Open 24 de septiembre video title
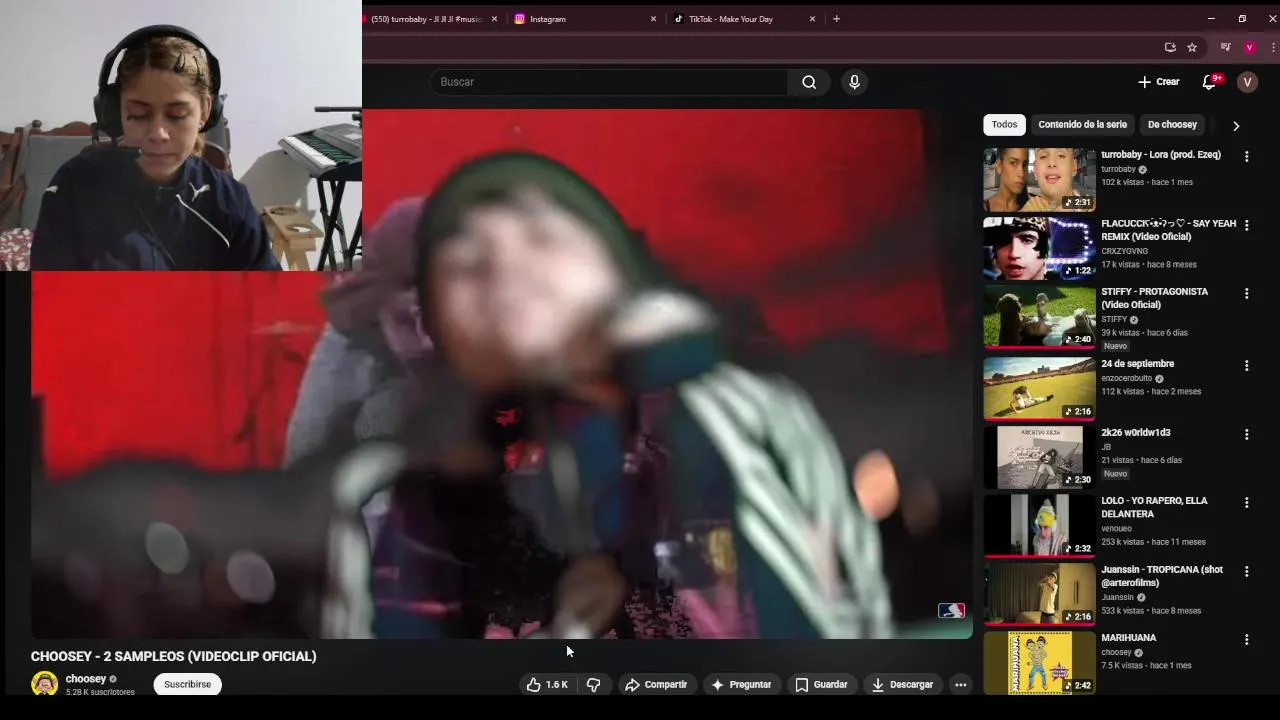This screenshot has height=720, width=1280. click(1138, 364)
